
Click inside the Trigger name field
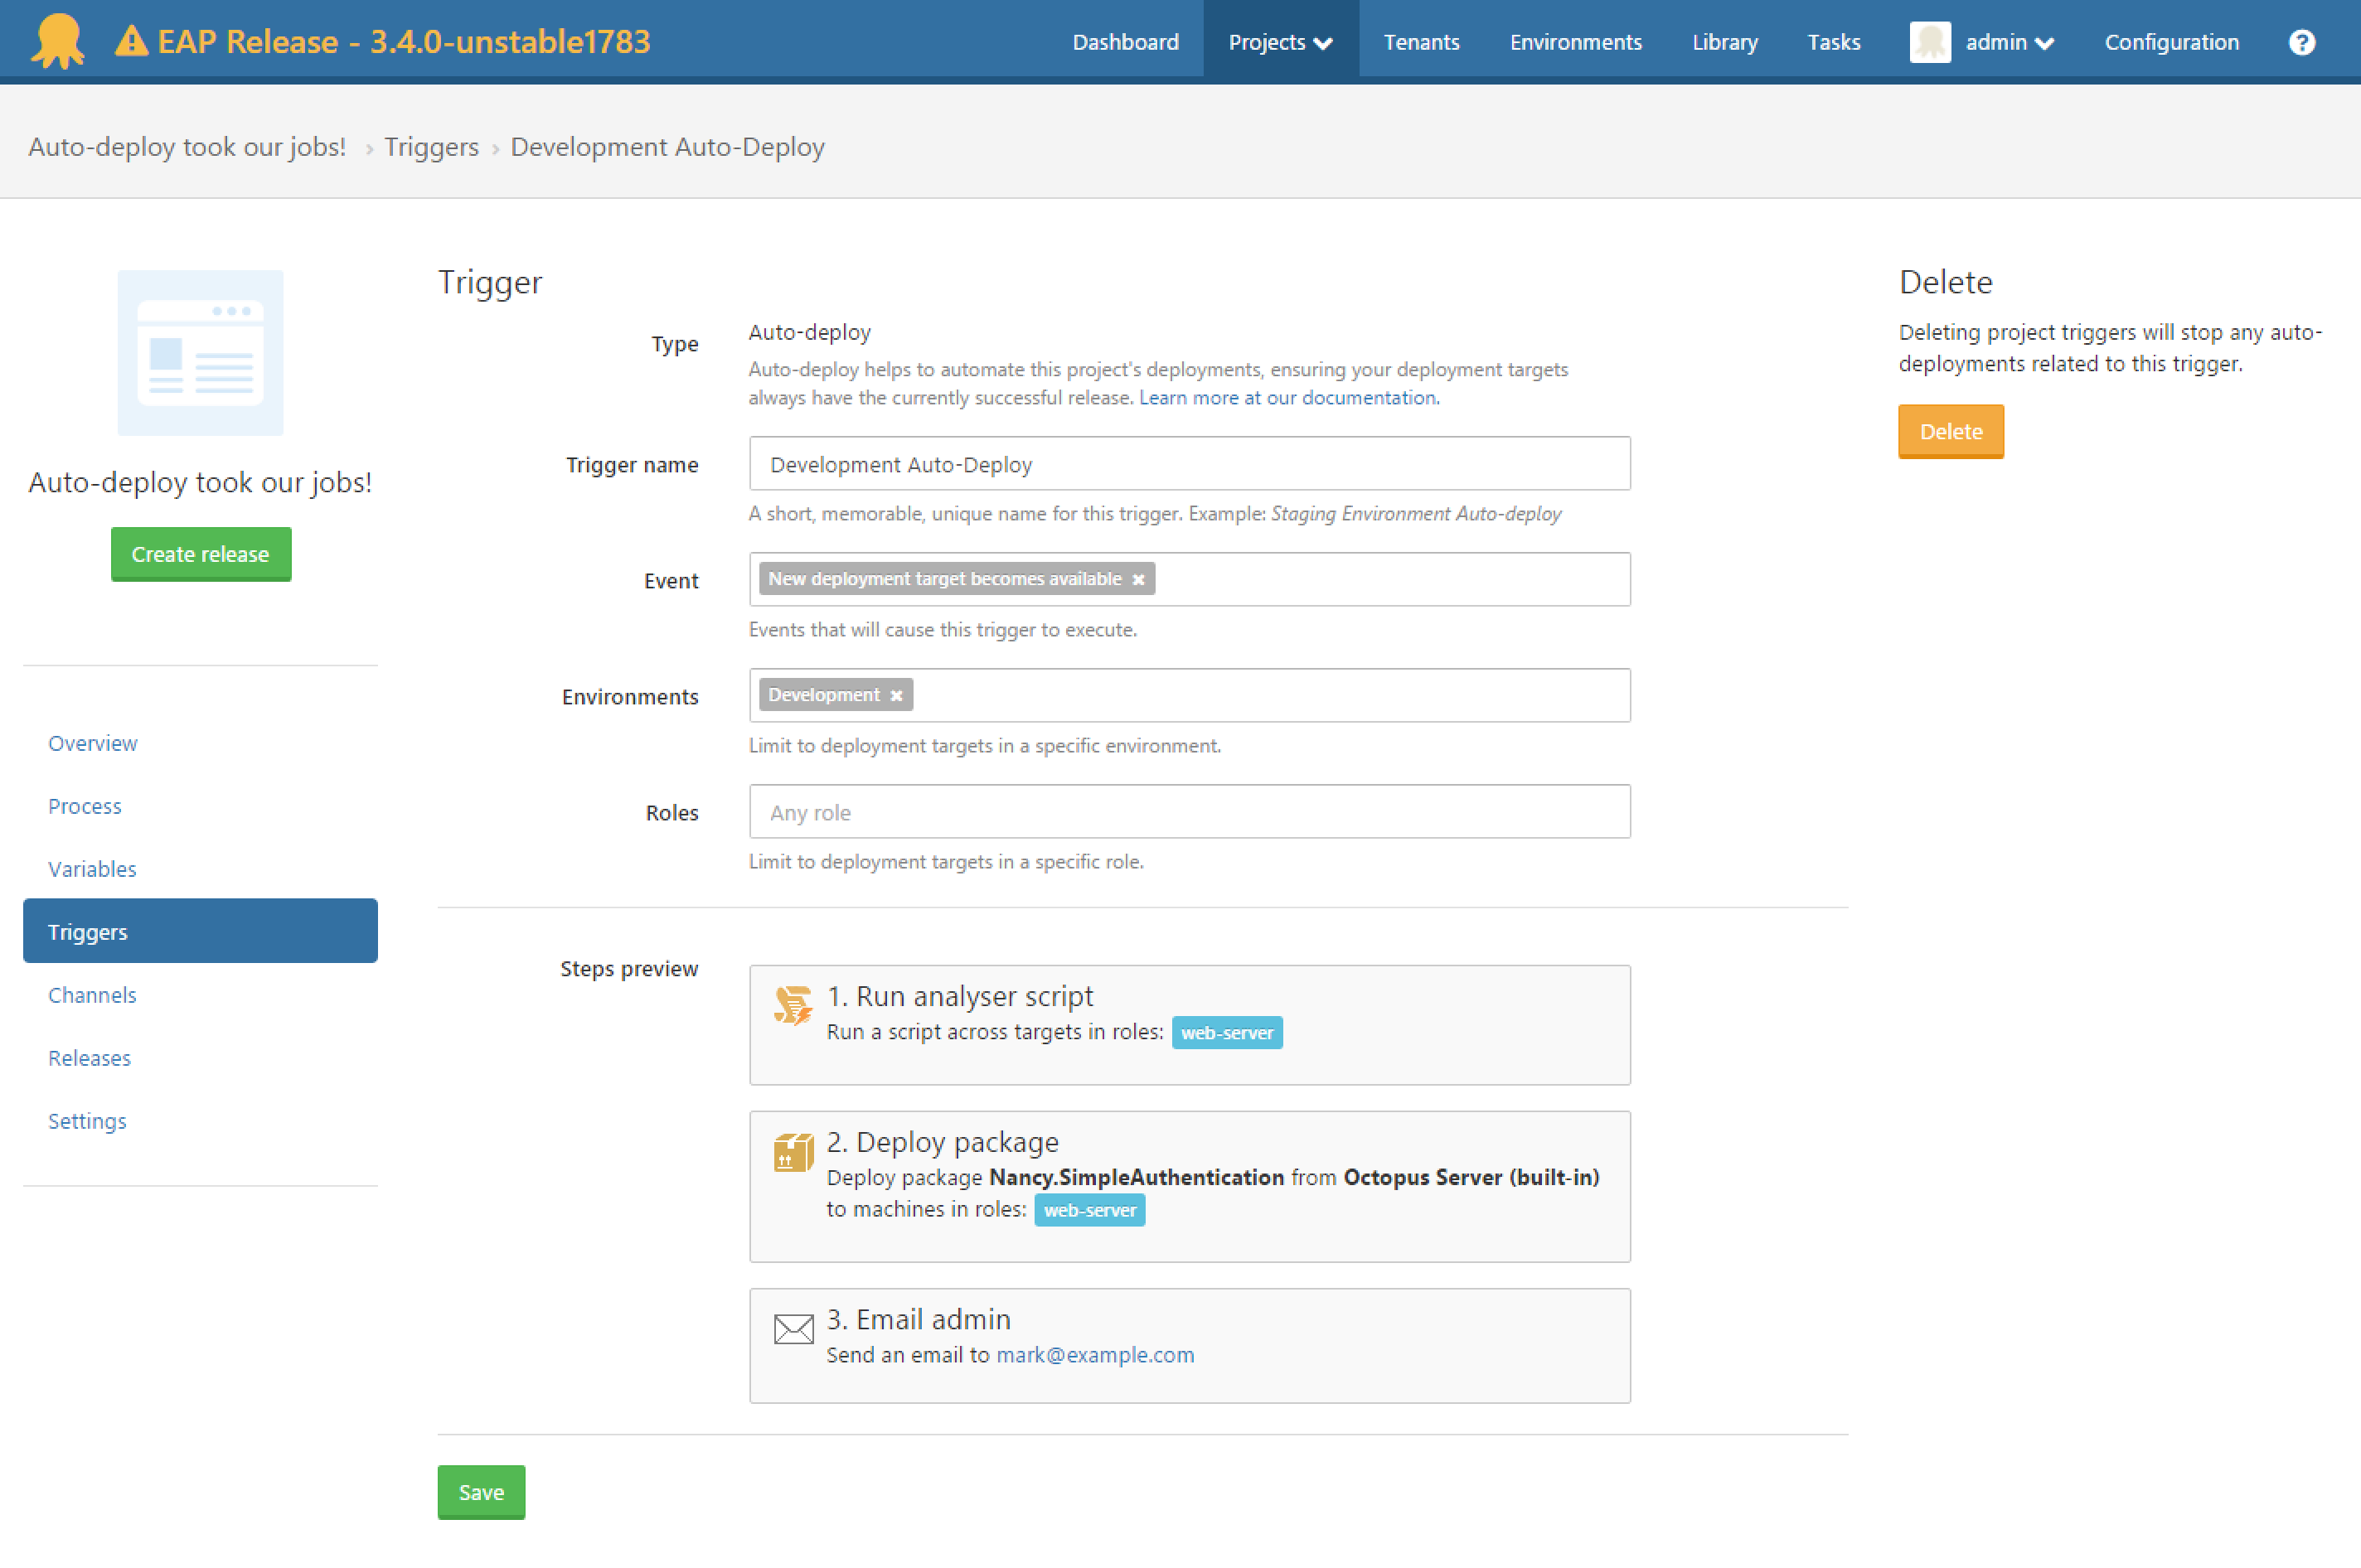[x=1188, y=463]
